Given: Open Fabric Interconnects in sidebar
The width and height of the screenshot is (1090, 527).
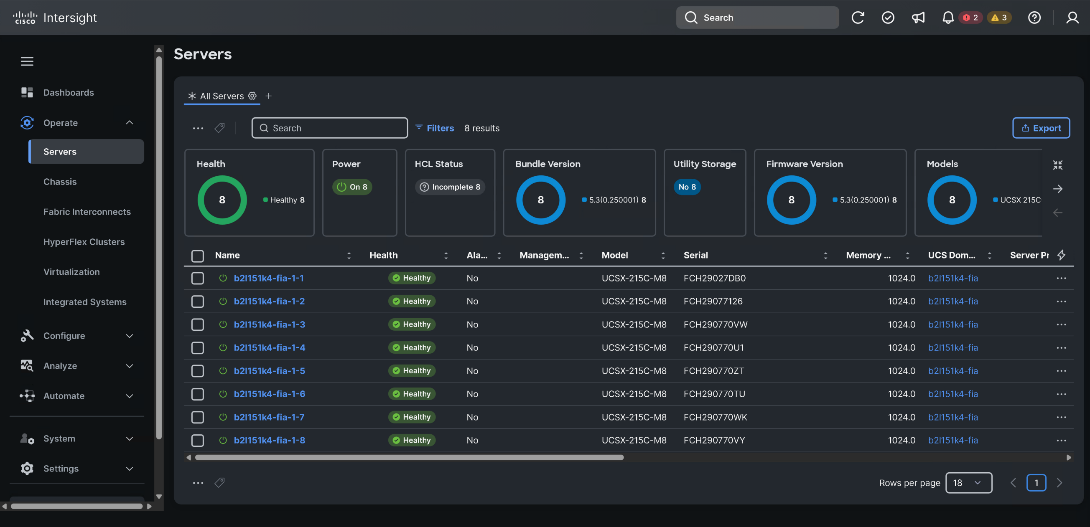Looking at the screenshot, I should (x=87, y=212).
